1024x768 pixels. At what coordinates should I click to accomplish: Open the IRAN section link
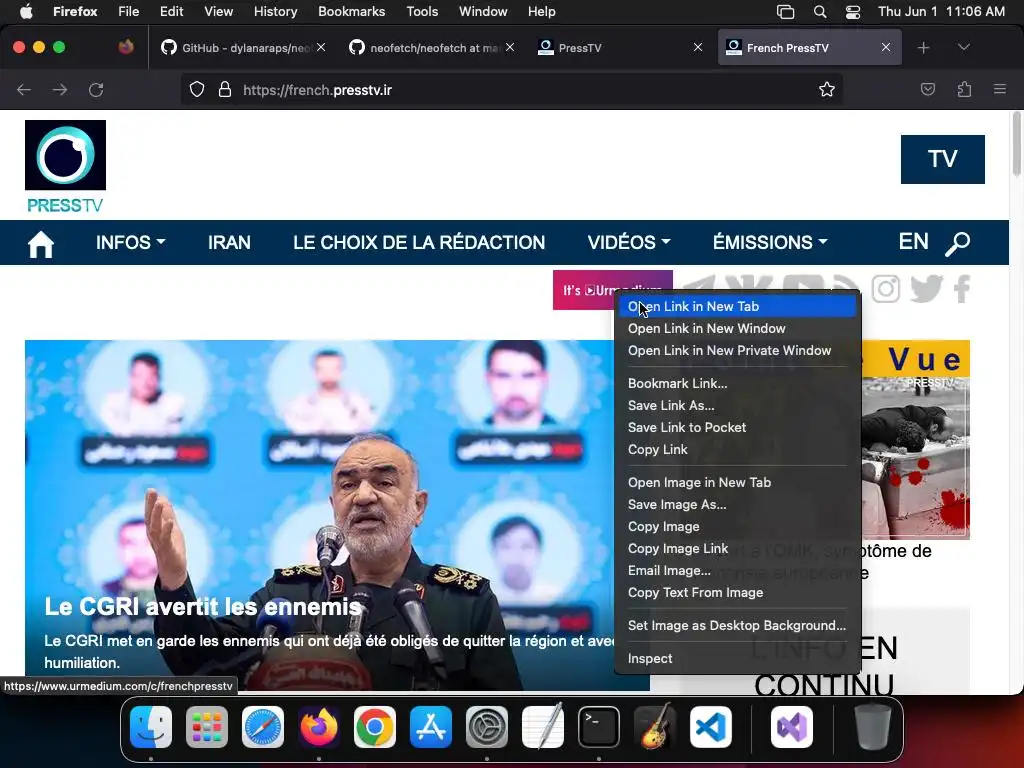click(229, 242)
